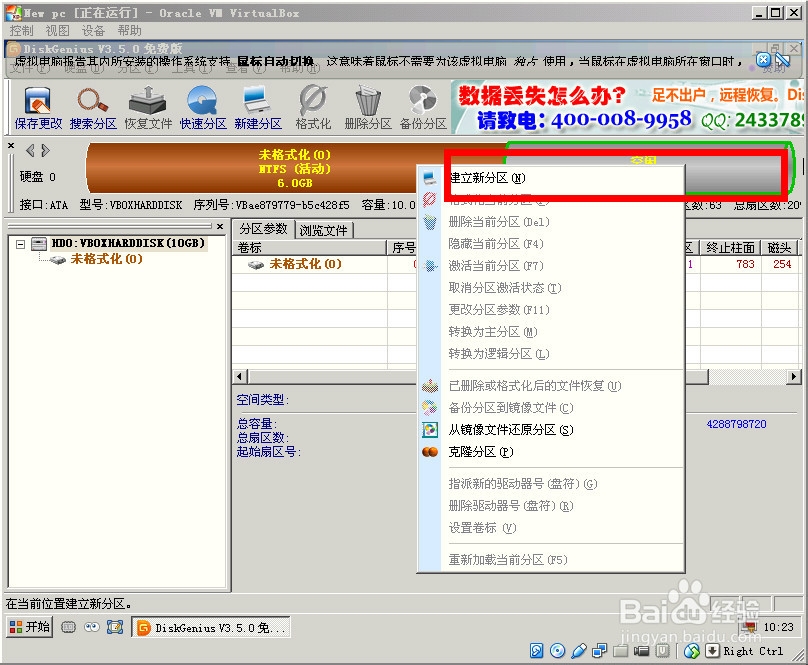Open the 搜索分区 search partition tool
Screen dimensions: 808x665
[93, 108]
